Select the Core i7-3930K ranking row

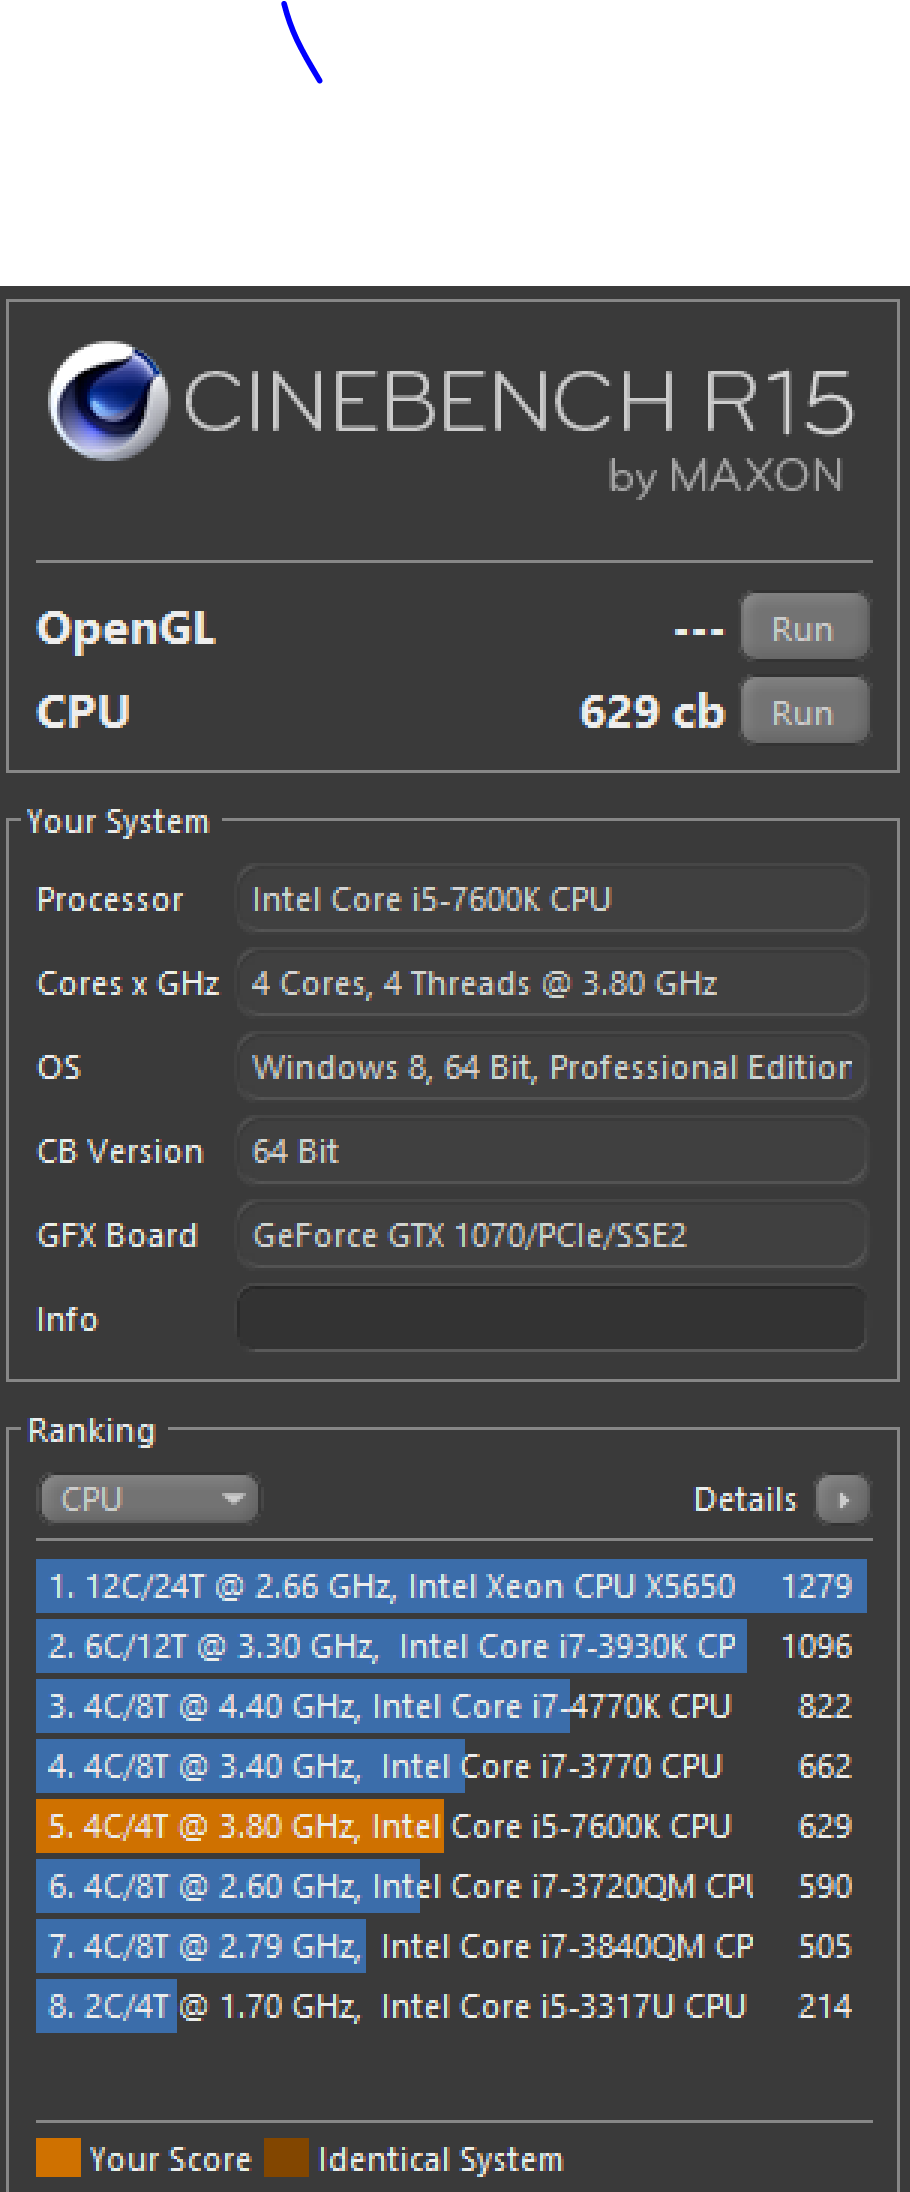click(451, 1646)
